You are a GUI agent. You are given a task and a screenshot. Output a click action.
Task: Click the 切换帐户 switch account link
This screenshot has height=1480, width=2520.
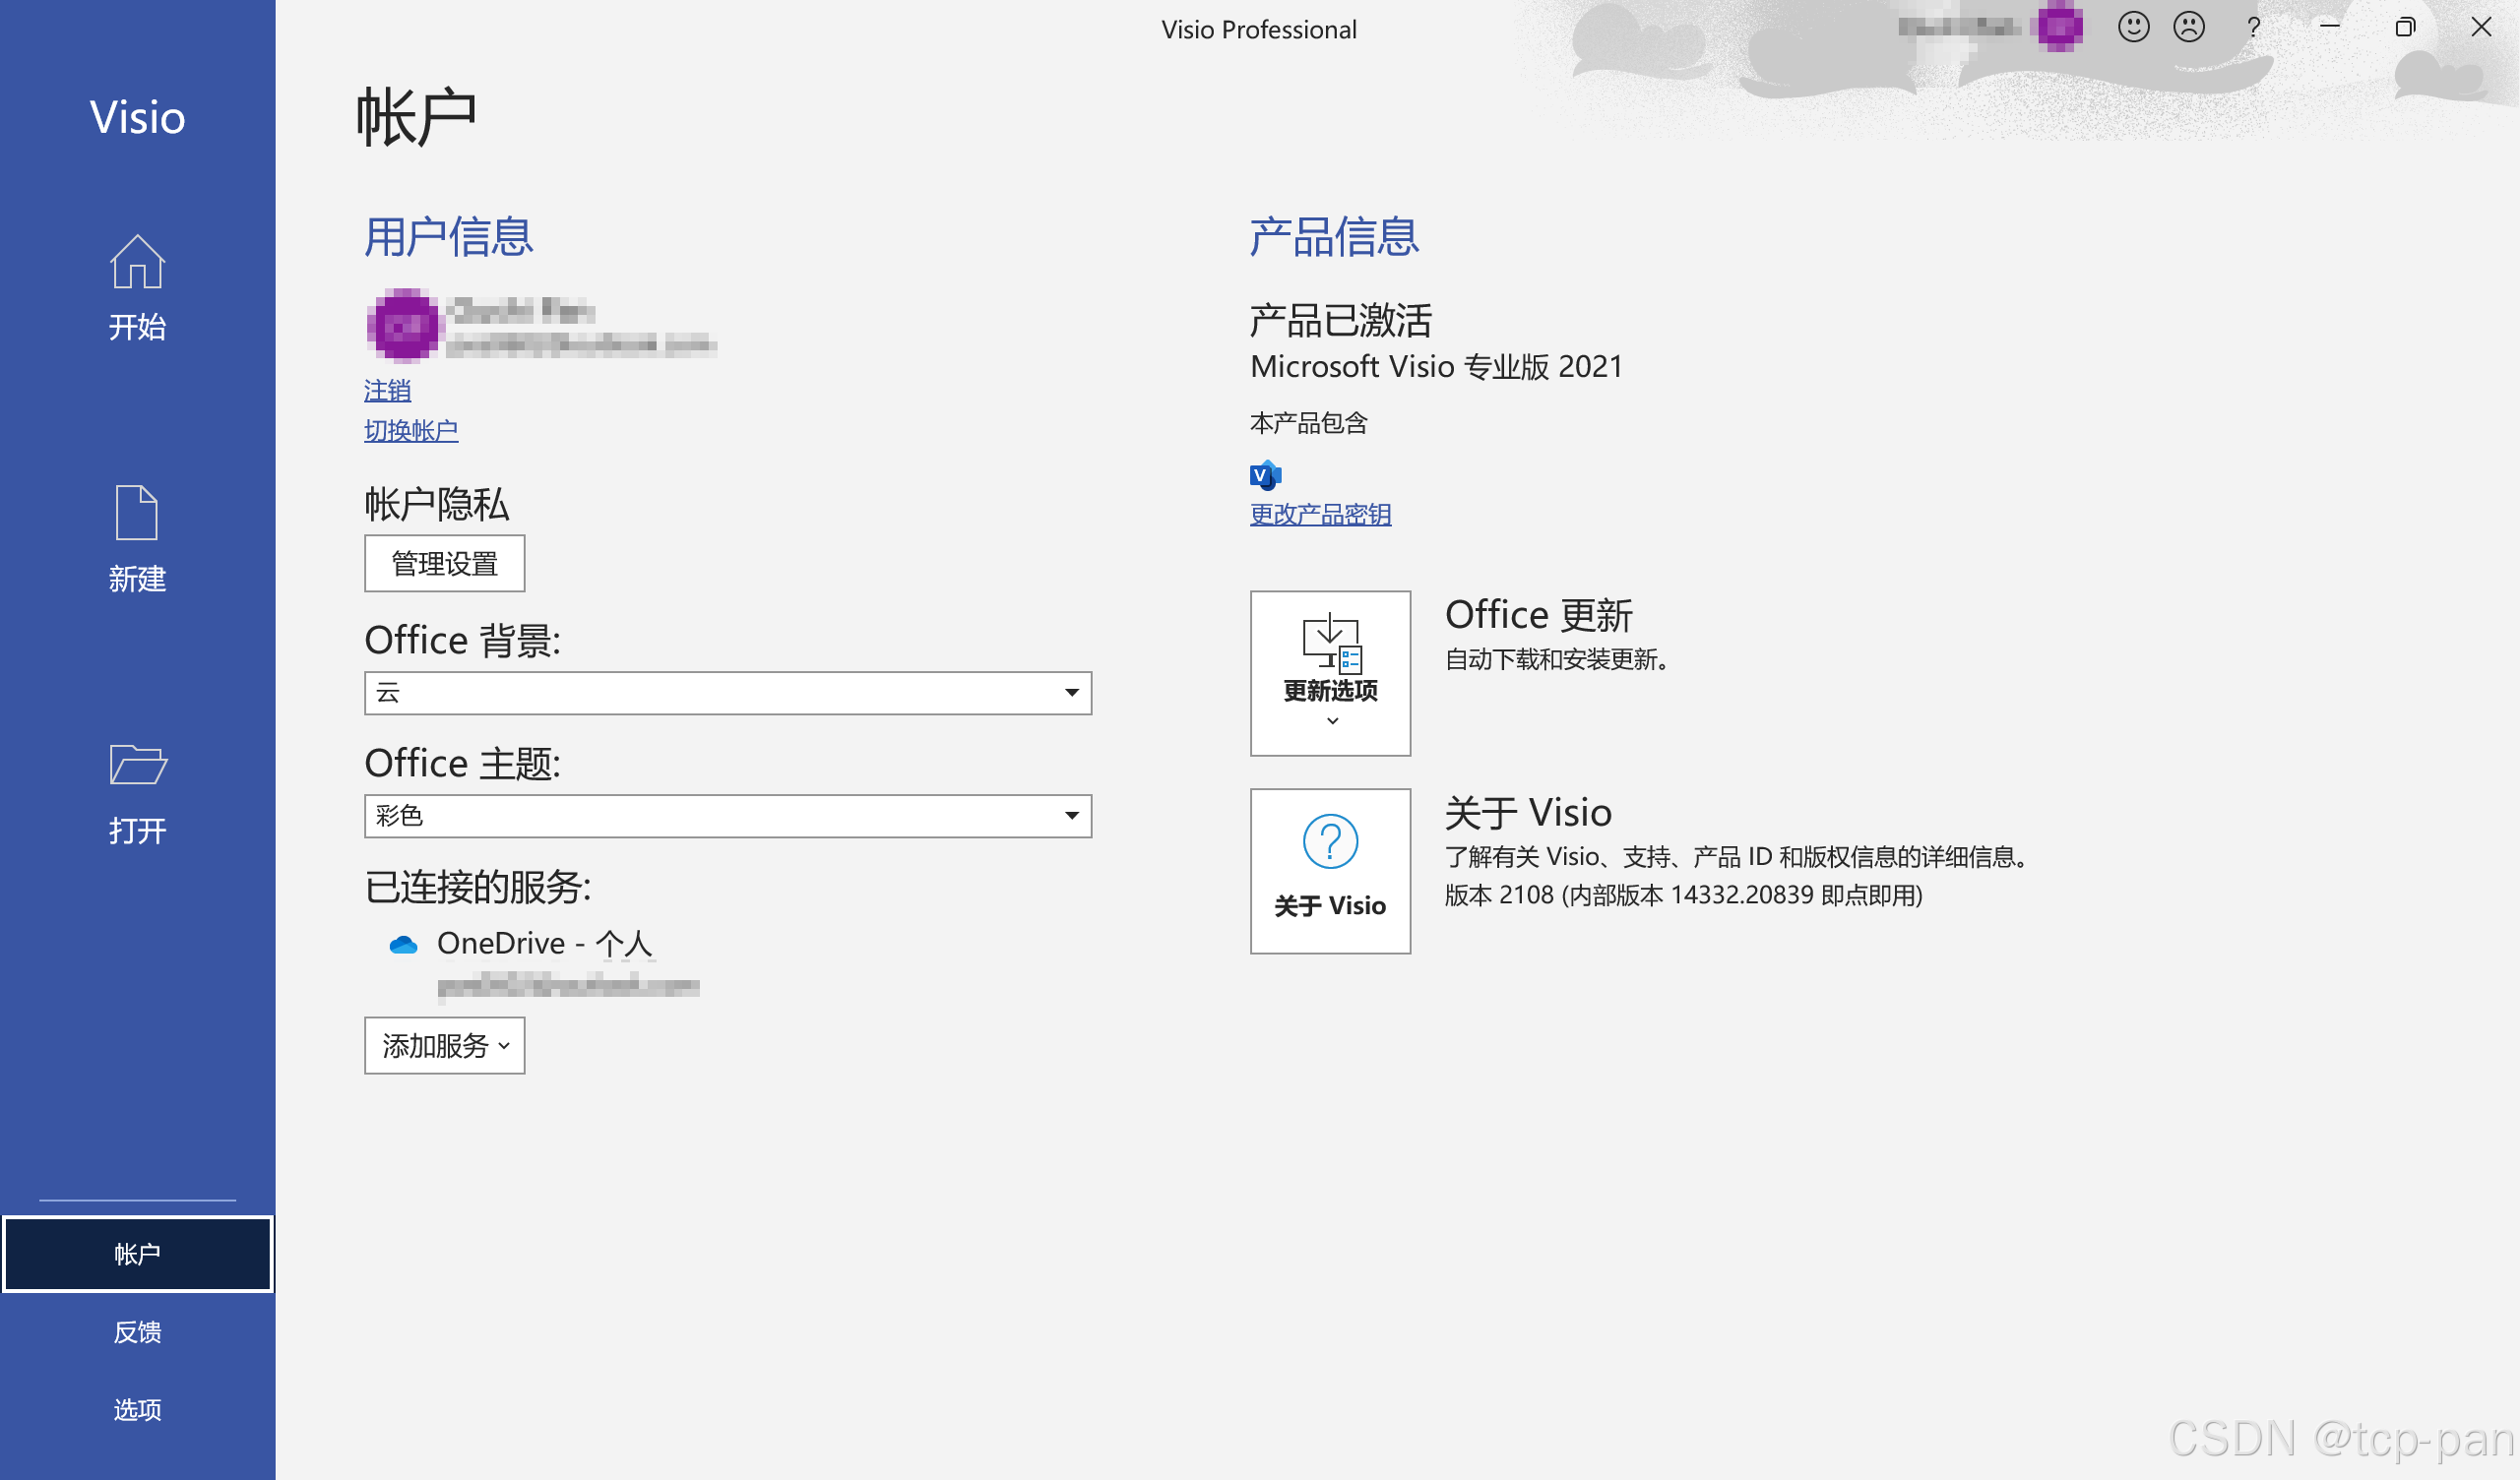(411, 431)
